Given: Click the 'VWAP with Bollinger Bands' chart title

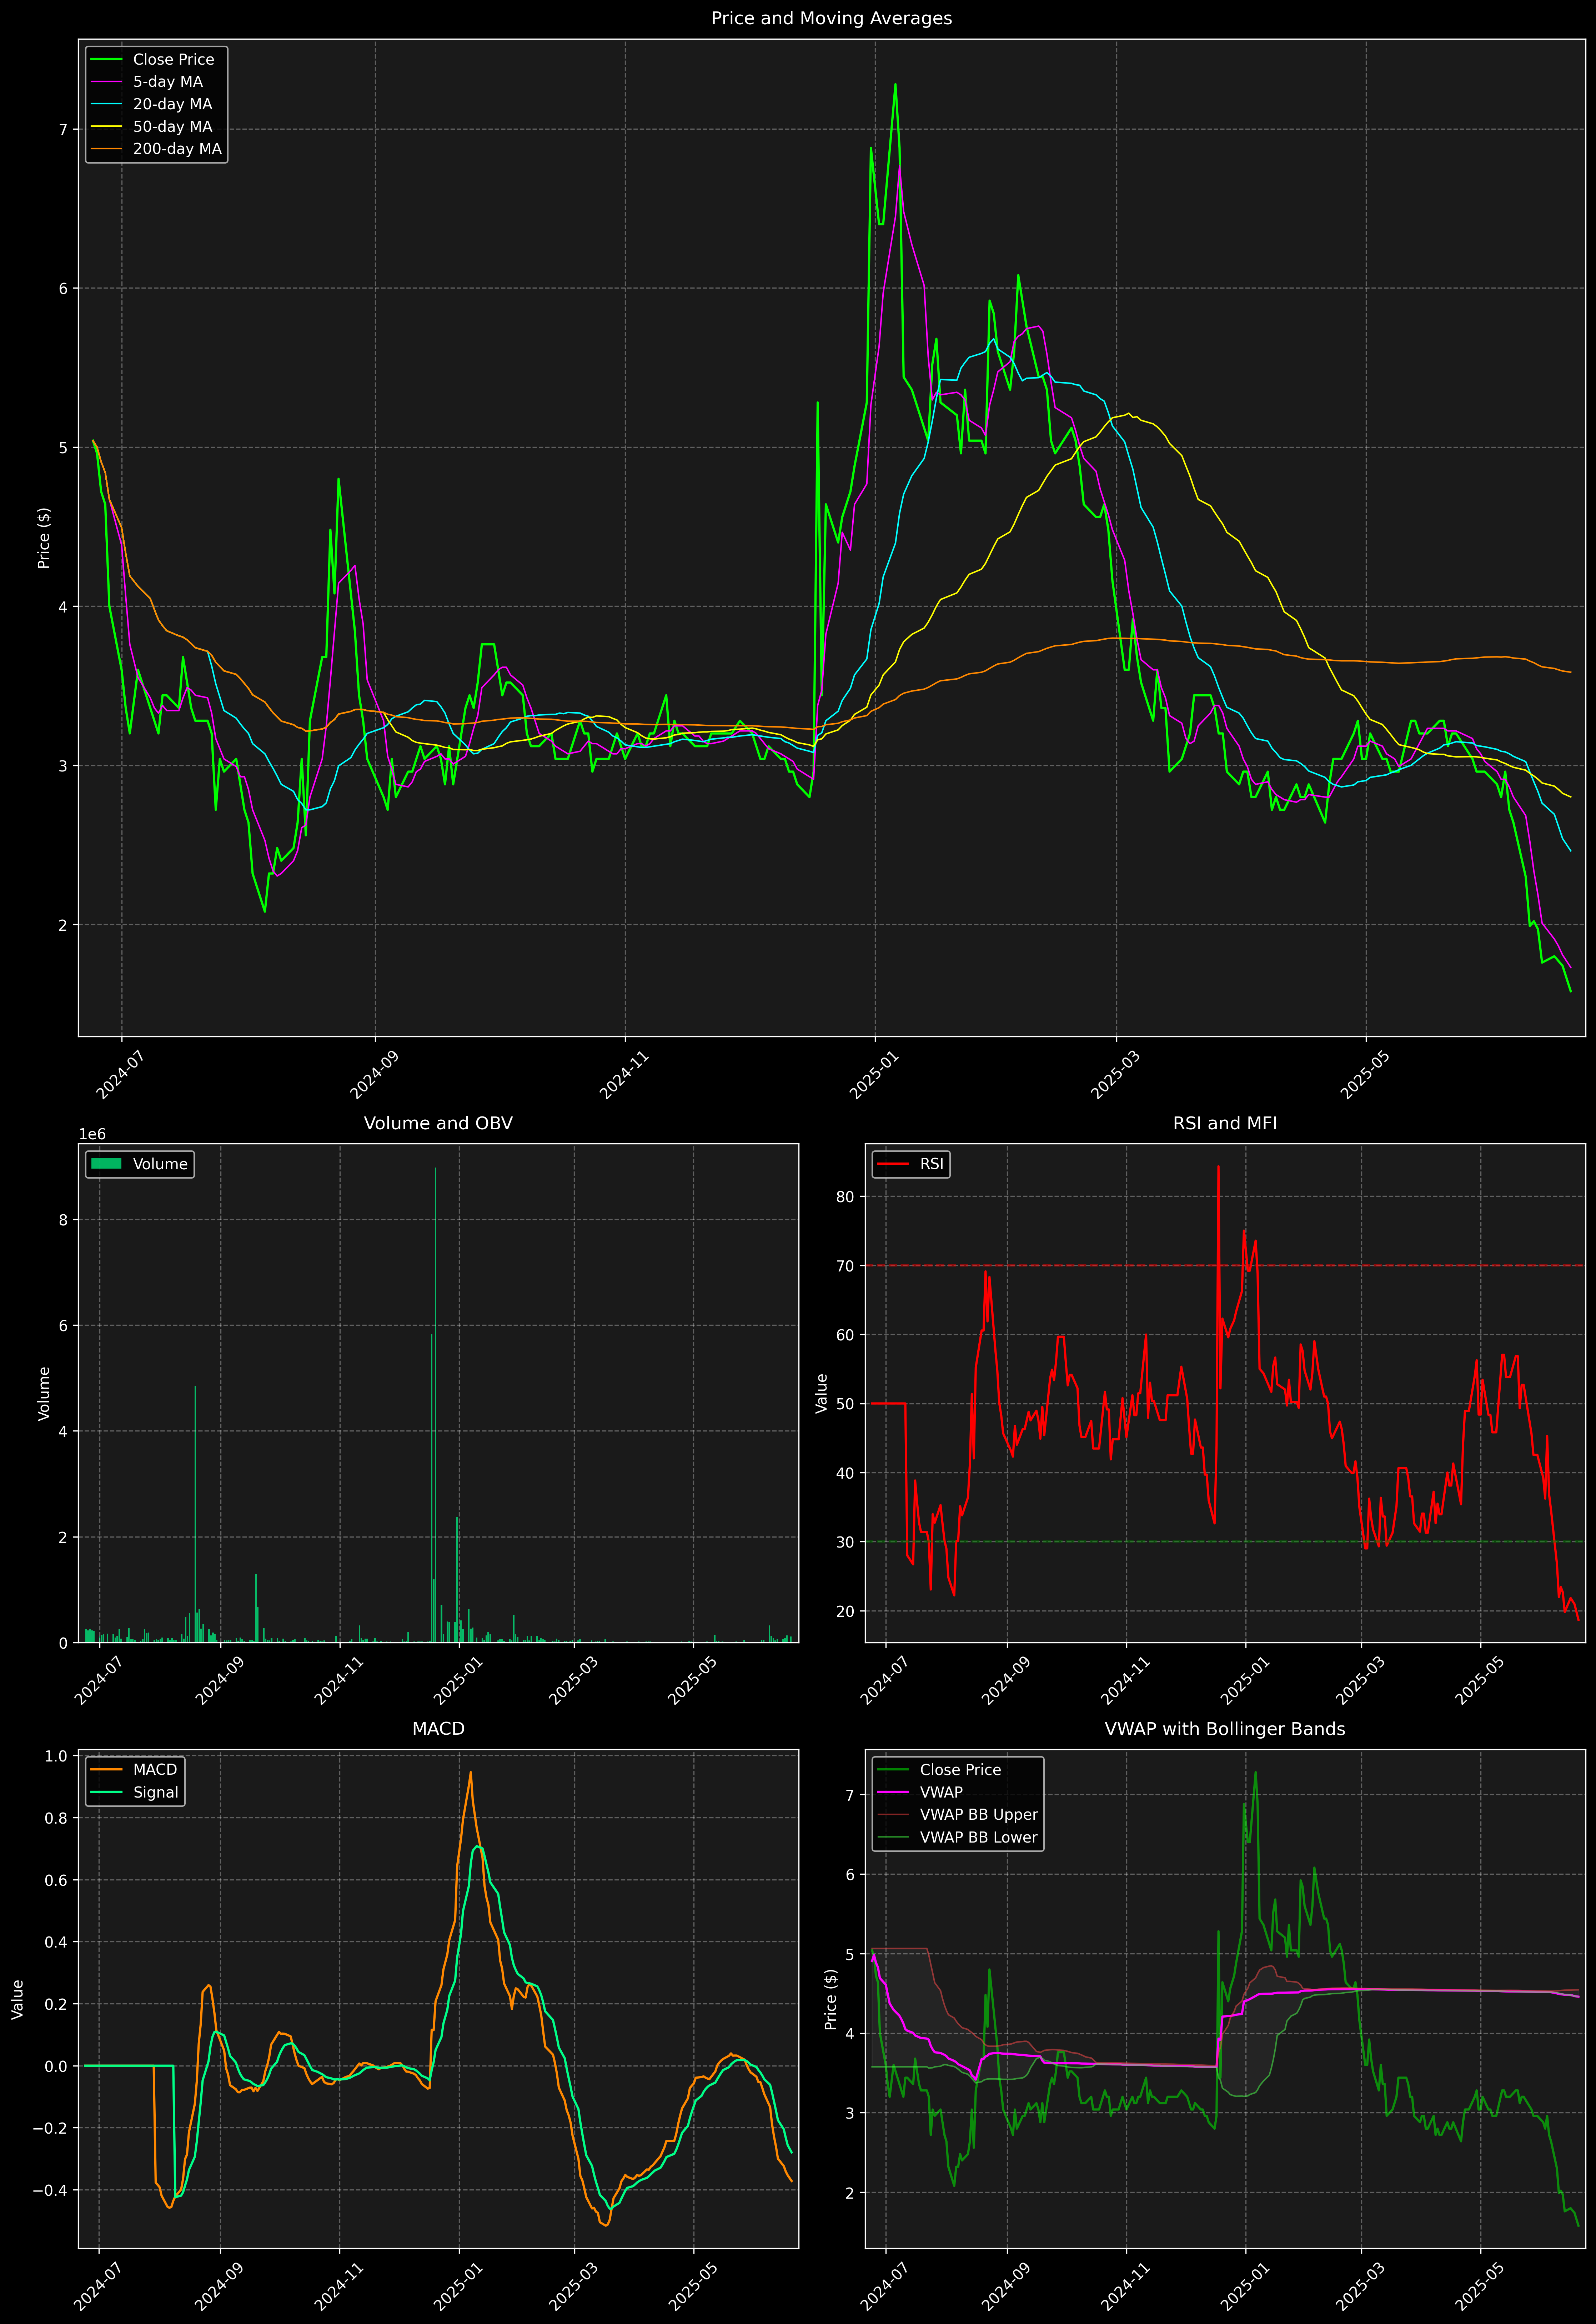Looking at the screenshot, I should click(x=1225, y=1729).
